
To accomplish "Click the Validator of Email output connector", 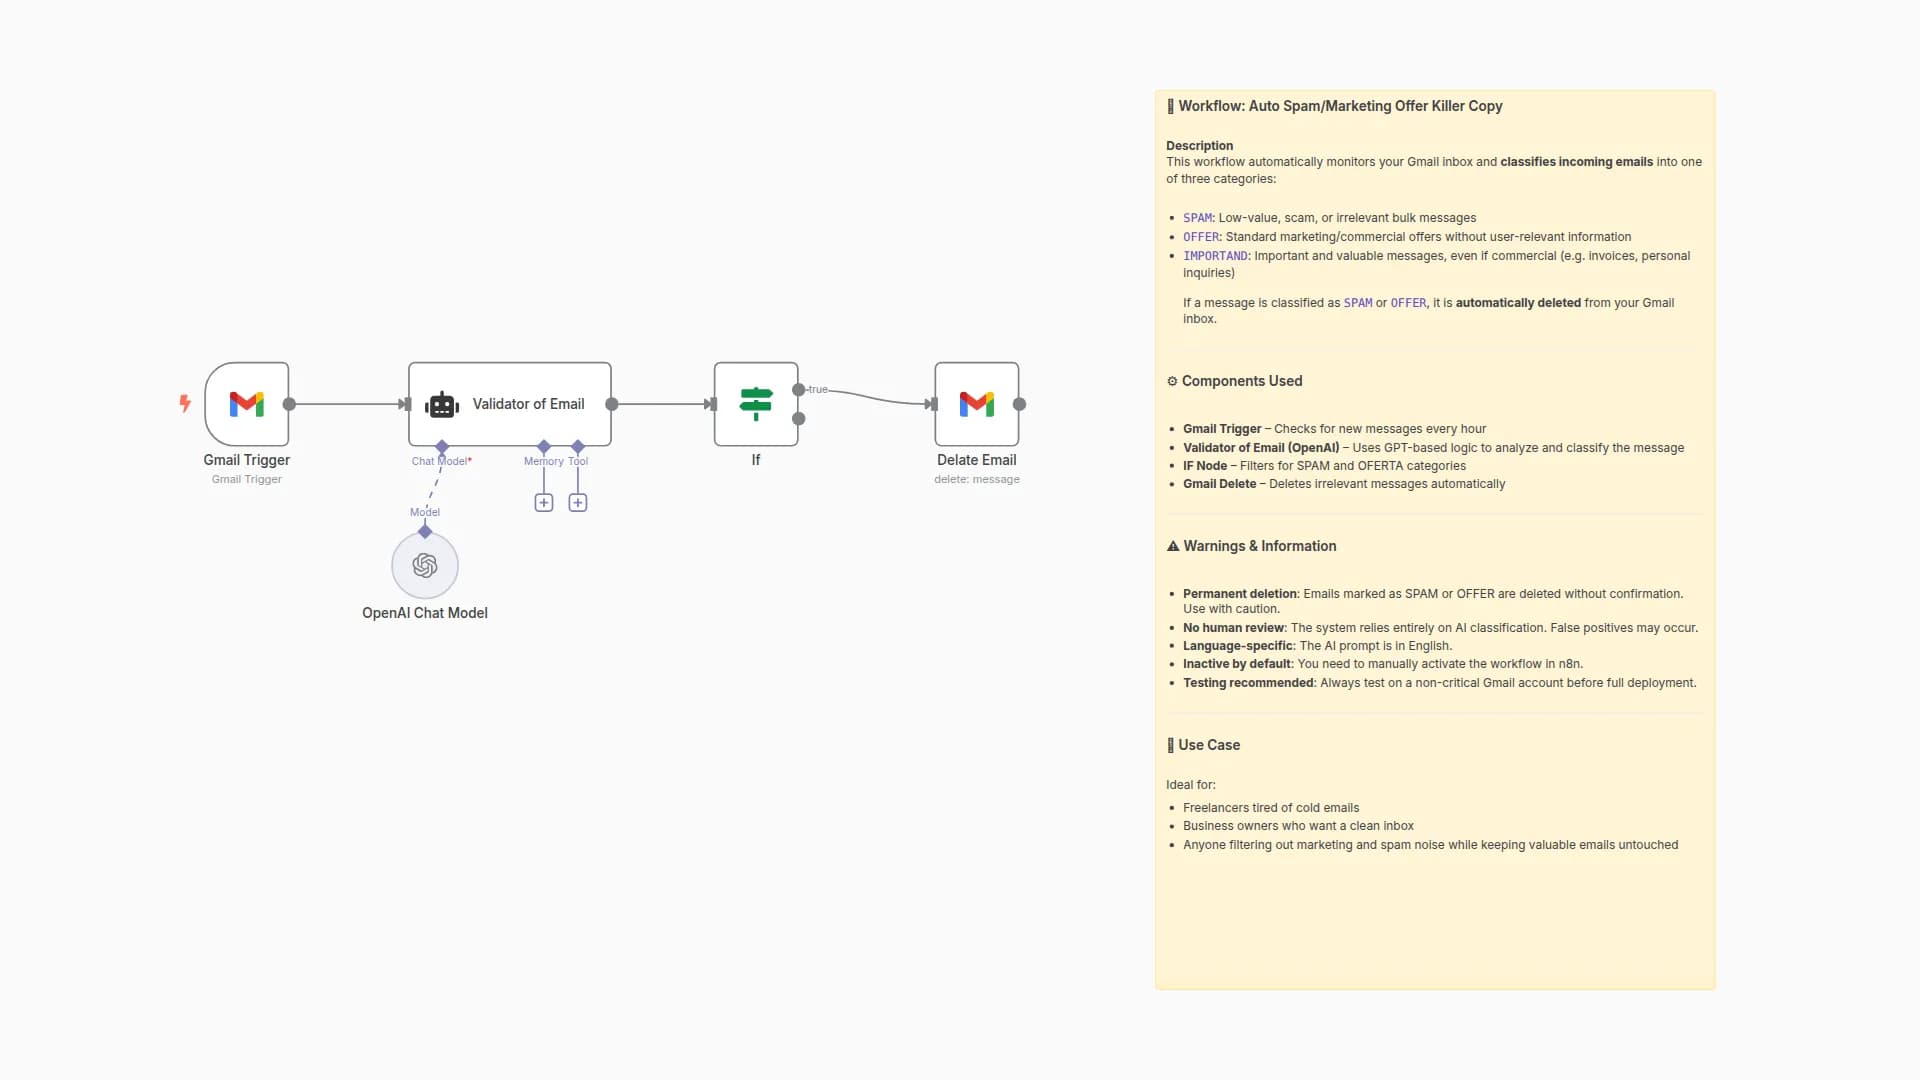I will pos(612,404).
